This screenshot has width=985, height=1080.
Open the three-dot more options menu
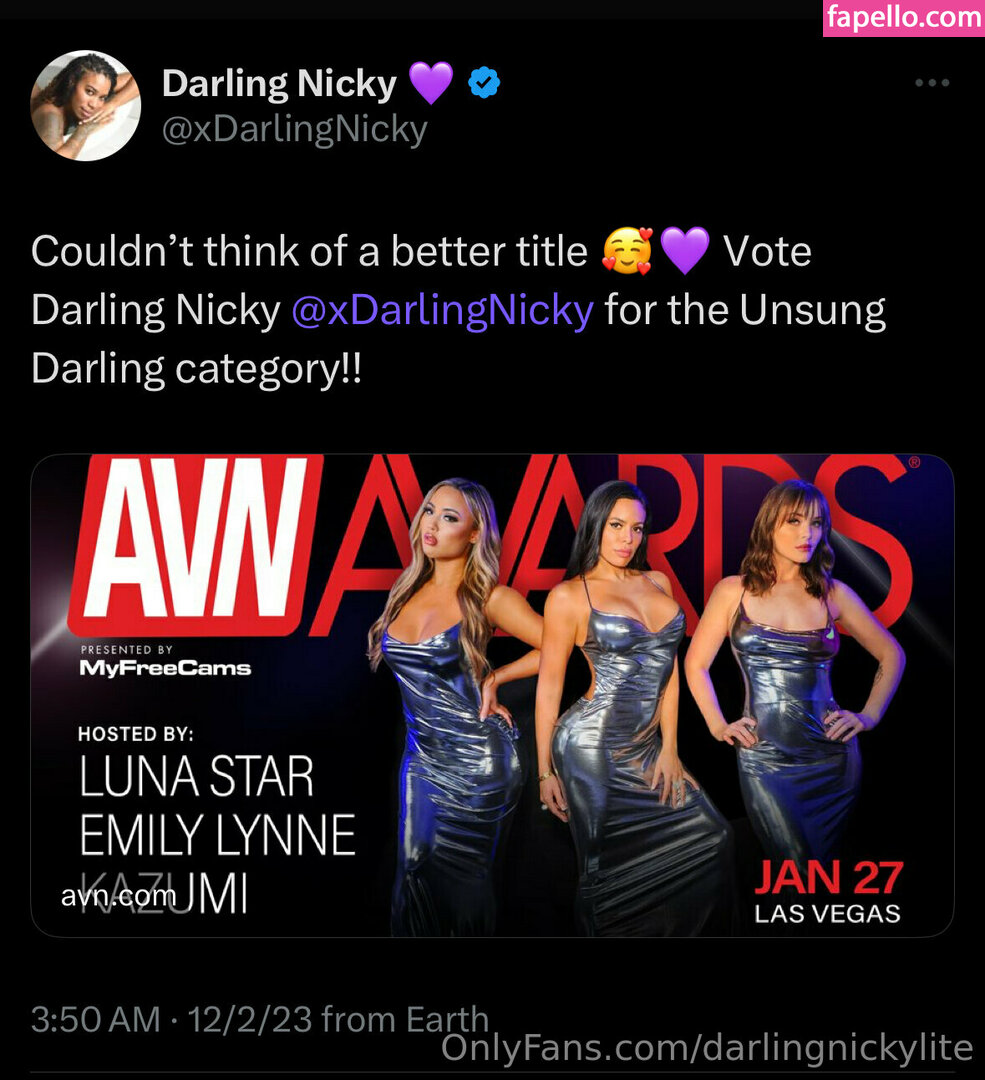pos(932,83)
